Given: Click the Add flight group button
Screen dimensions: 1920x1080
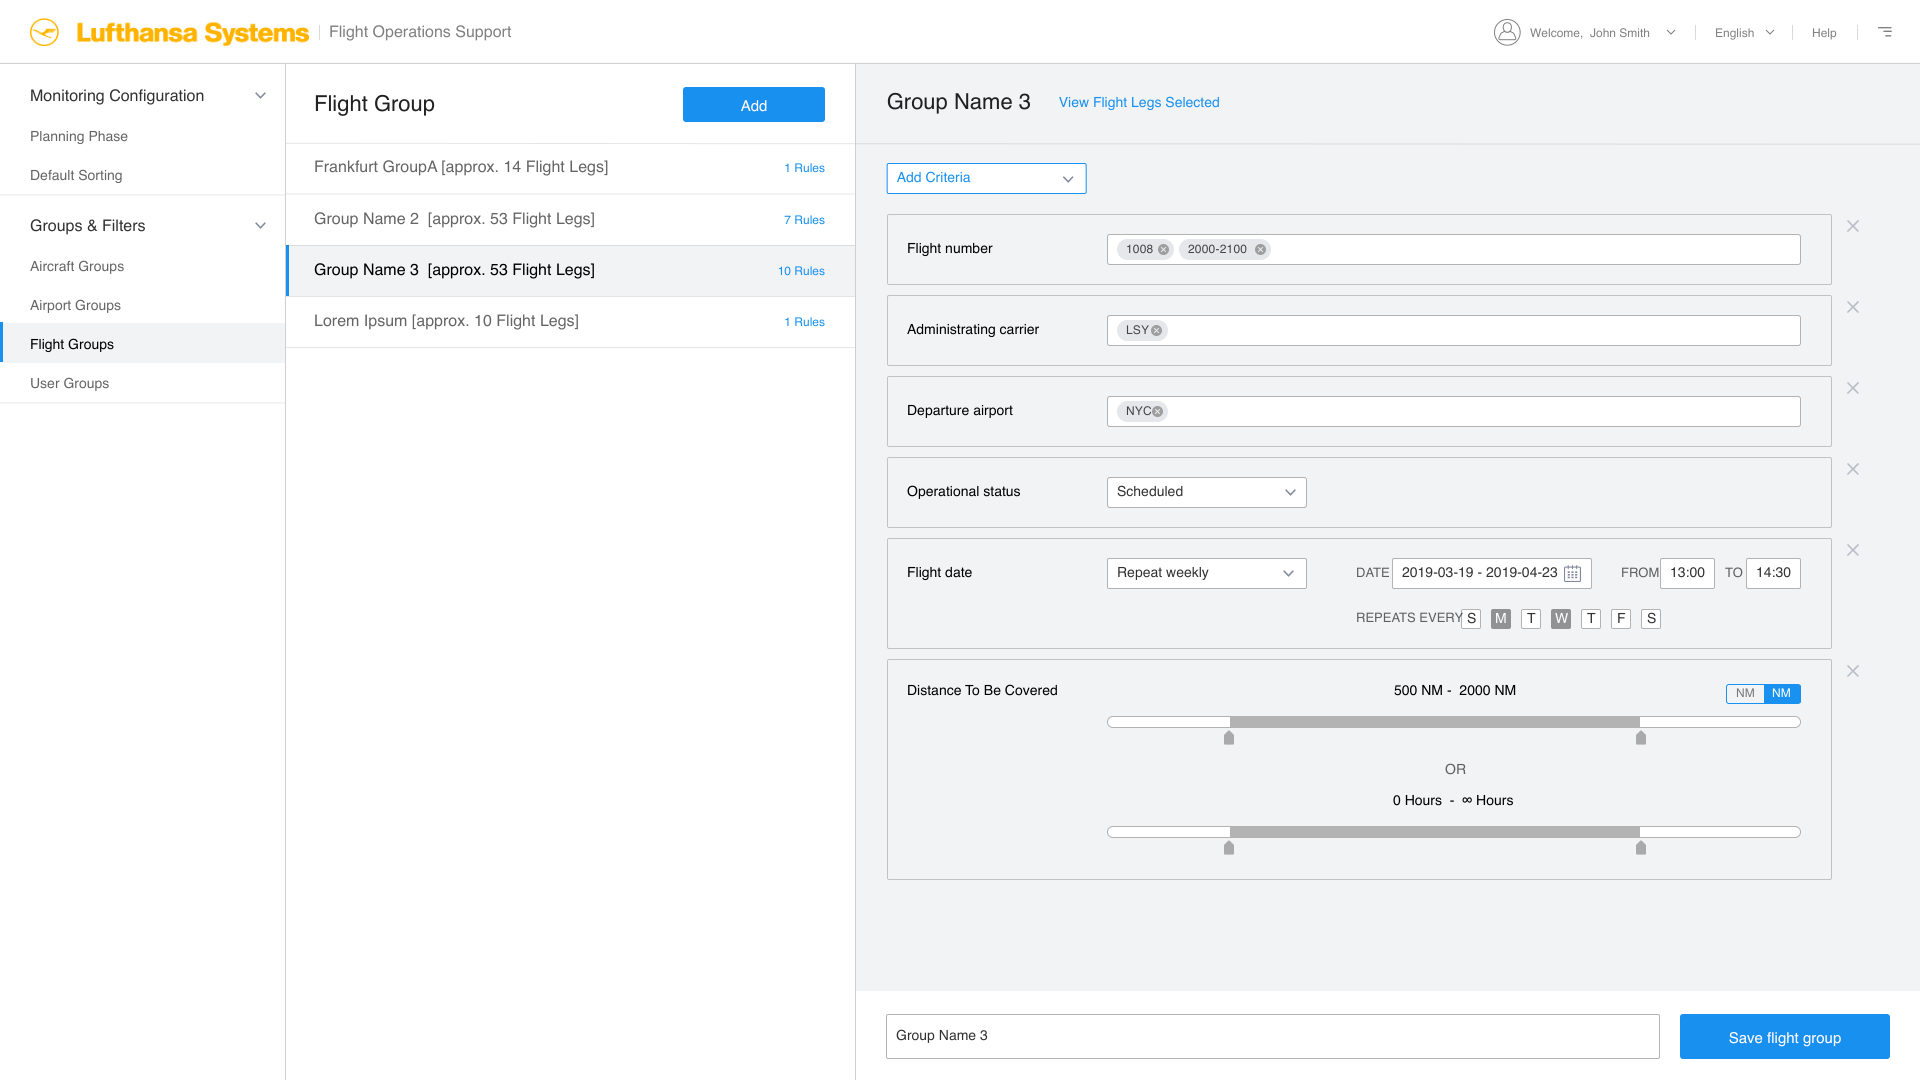Looking at the screenshot, I should [x=754, y=105].
